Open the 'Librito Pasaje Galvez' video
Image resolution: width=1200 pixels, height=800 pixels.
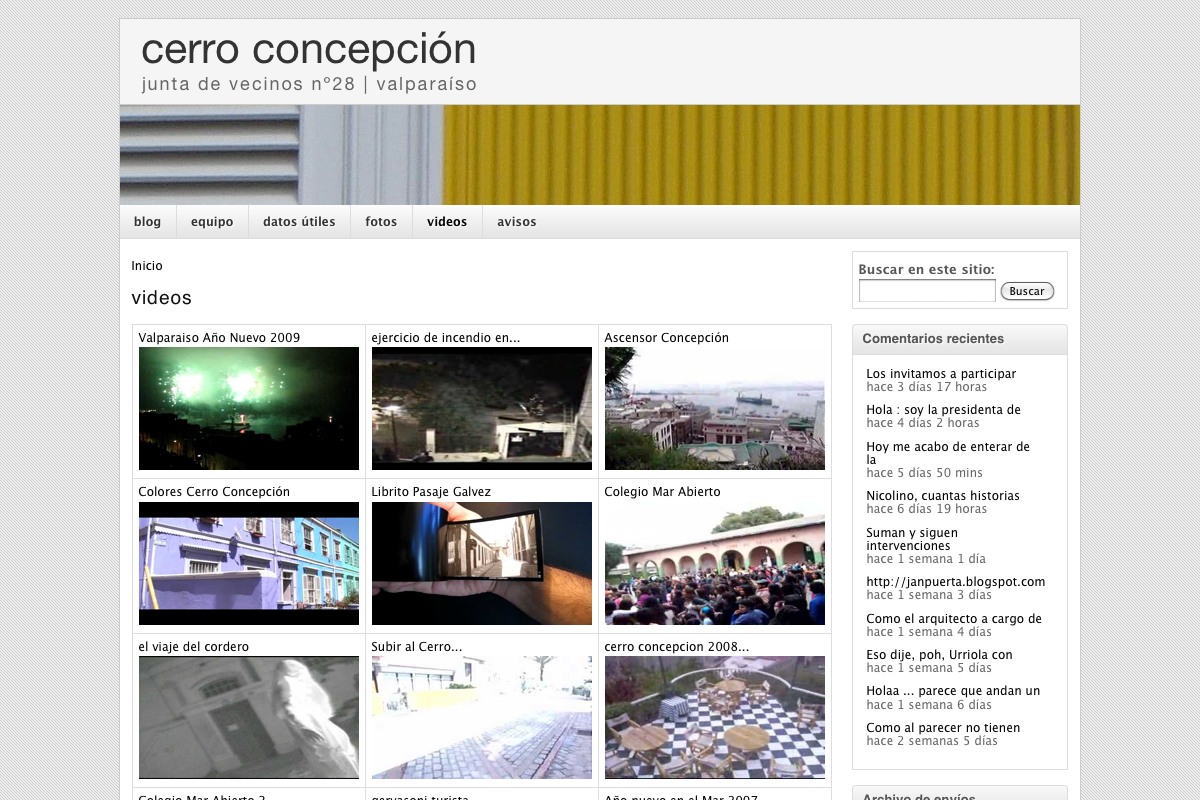[481, 563]
